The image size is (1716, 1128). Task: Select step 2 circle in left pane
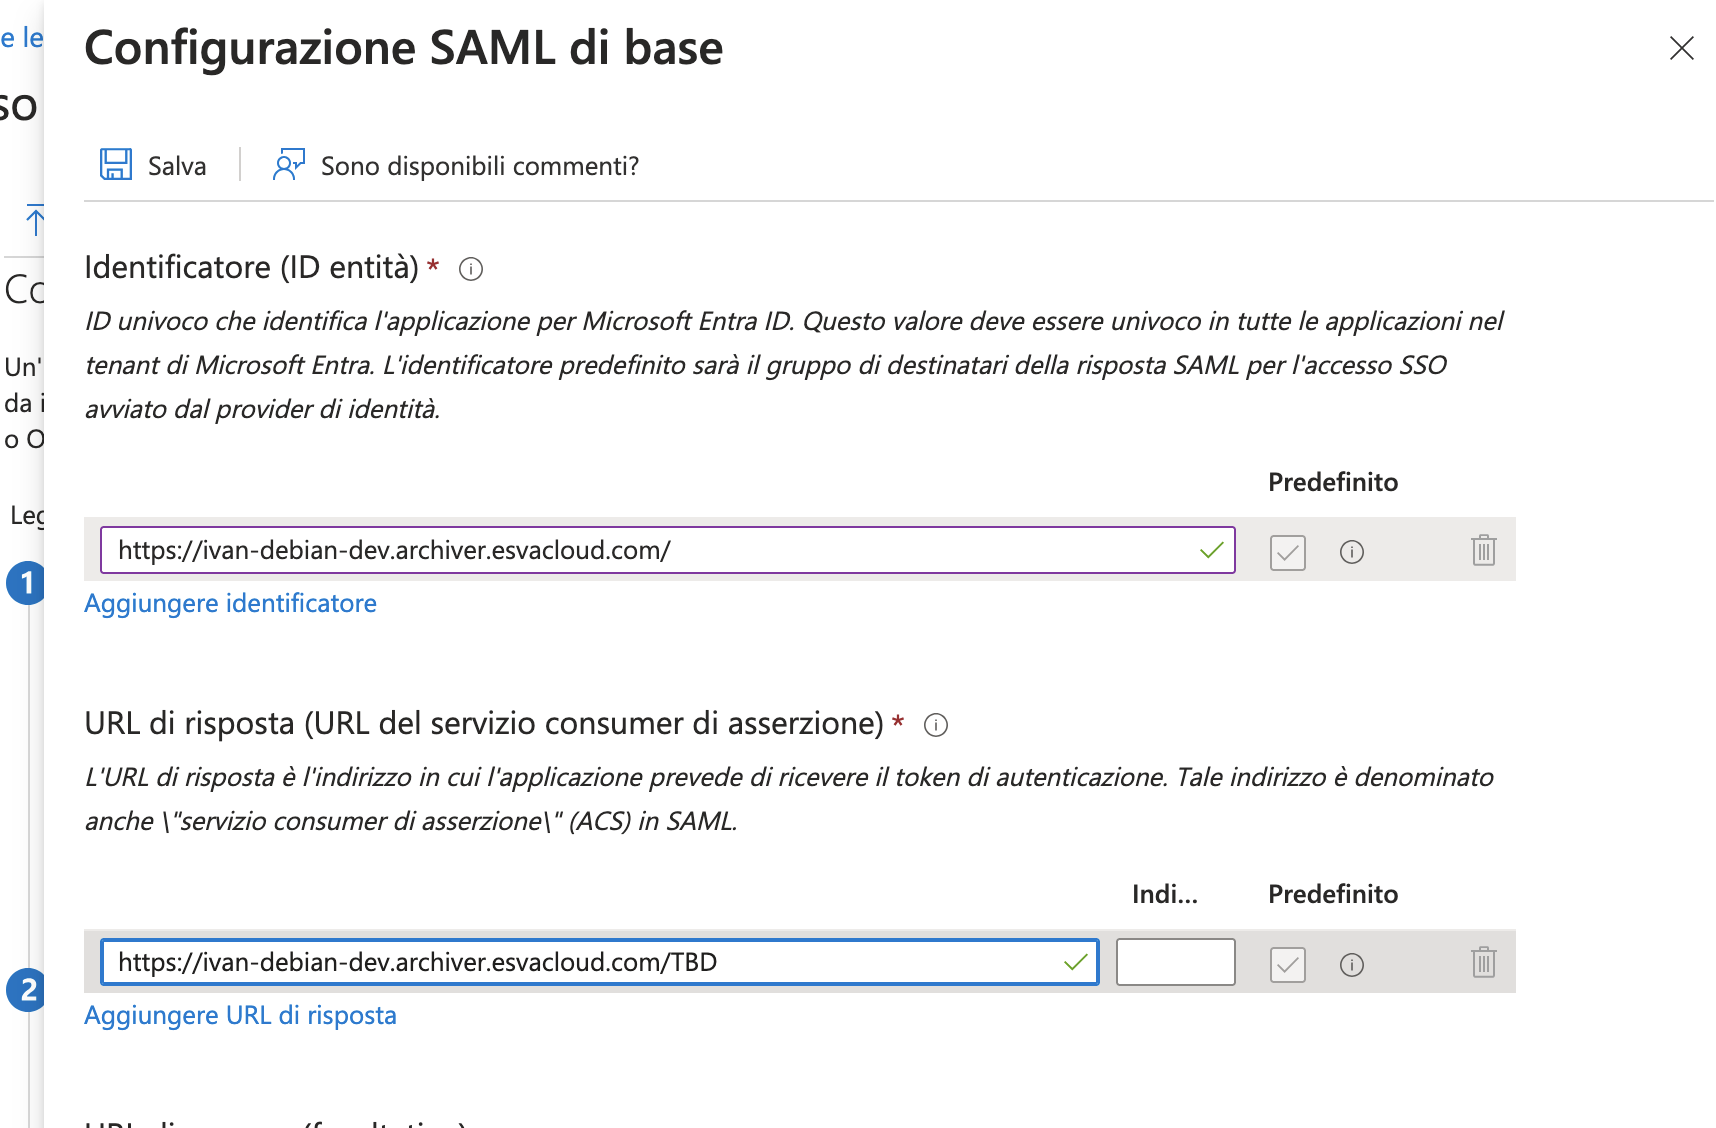(26, 991)
